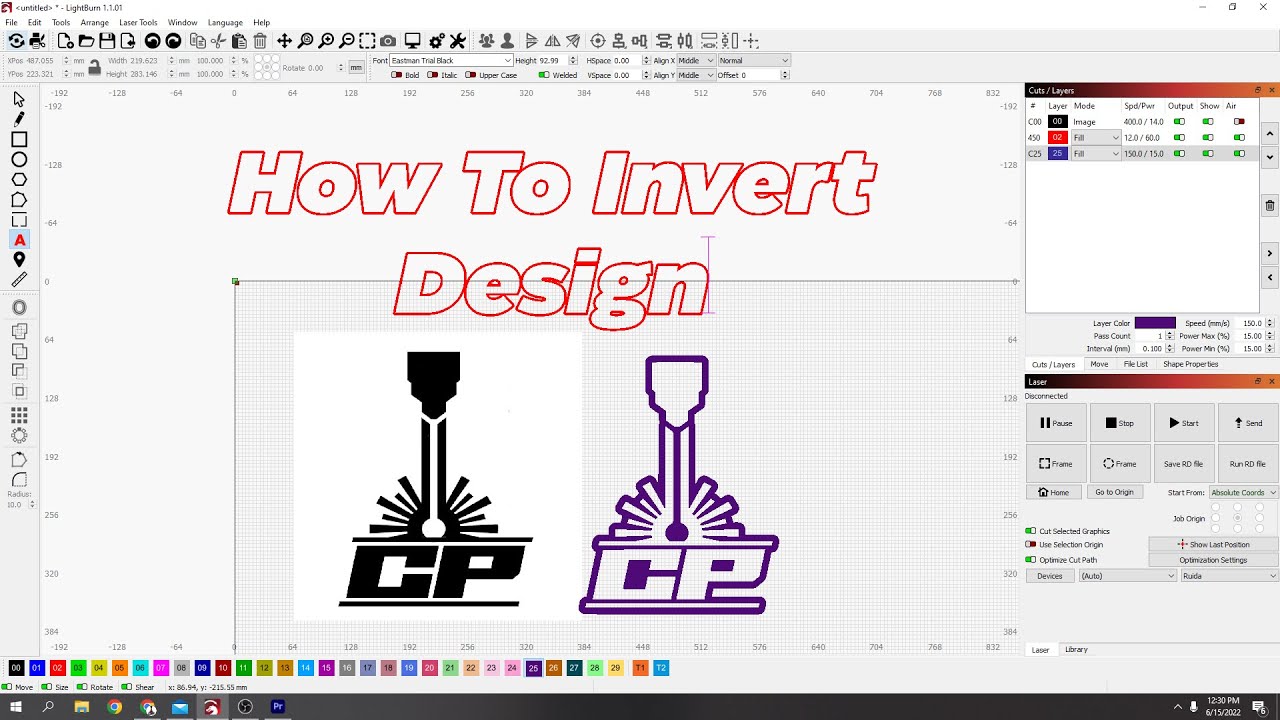
Task: Open device settings wrench-screwdriver icon
Action: 458,41
